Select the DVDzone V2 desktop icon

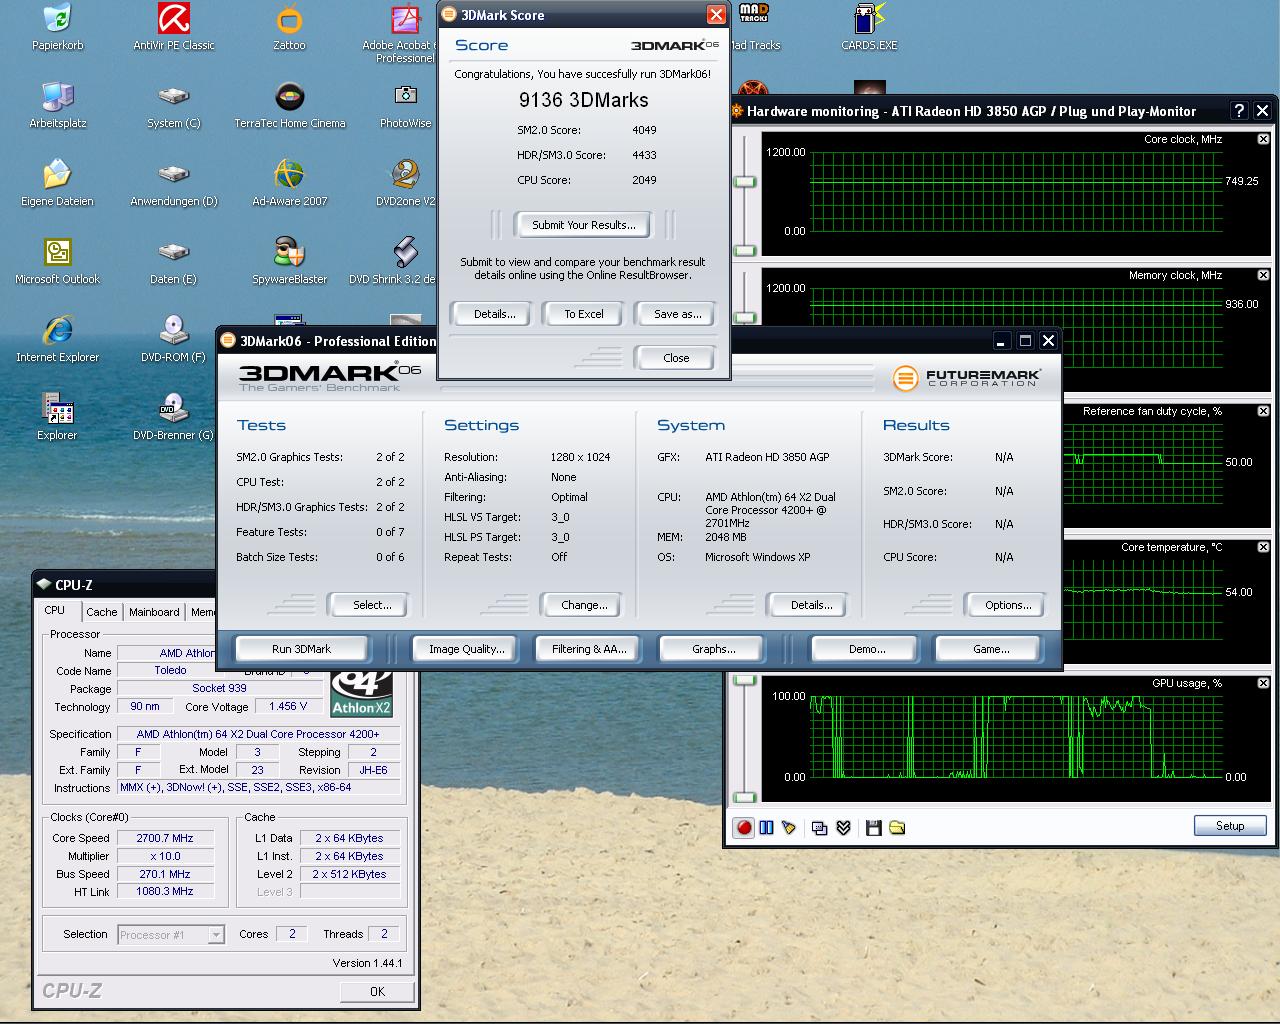pyautogui.click(x=405, y=183)
